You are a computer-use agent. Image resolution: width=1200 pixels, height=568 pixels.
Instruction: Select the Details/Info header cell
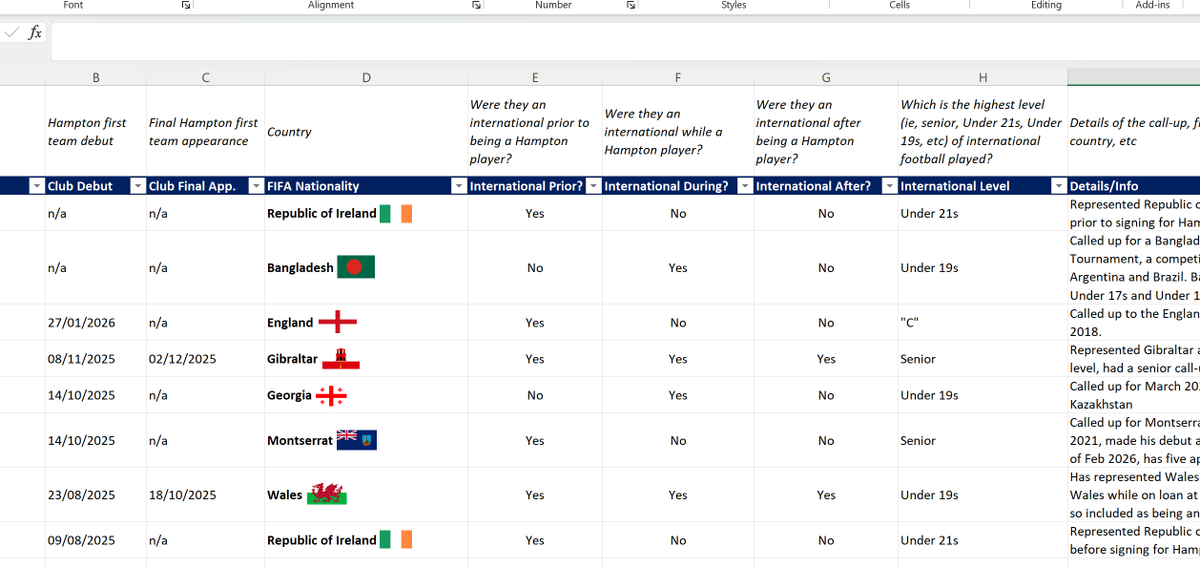tap(1134, 186)
